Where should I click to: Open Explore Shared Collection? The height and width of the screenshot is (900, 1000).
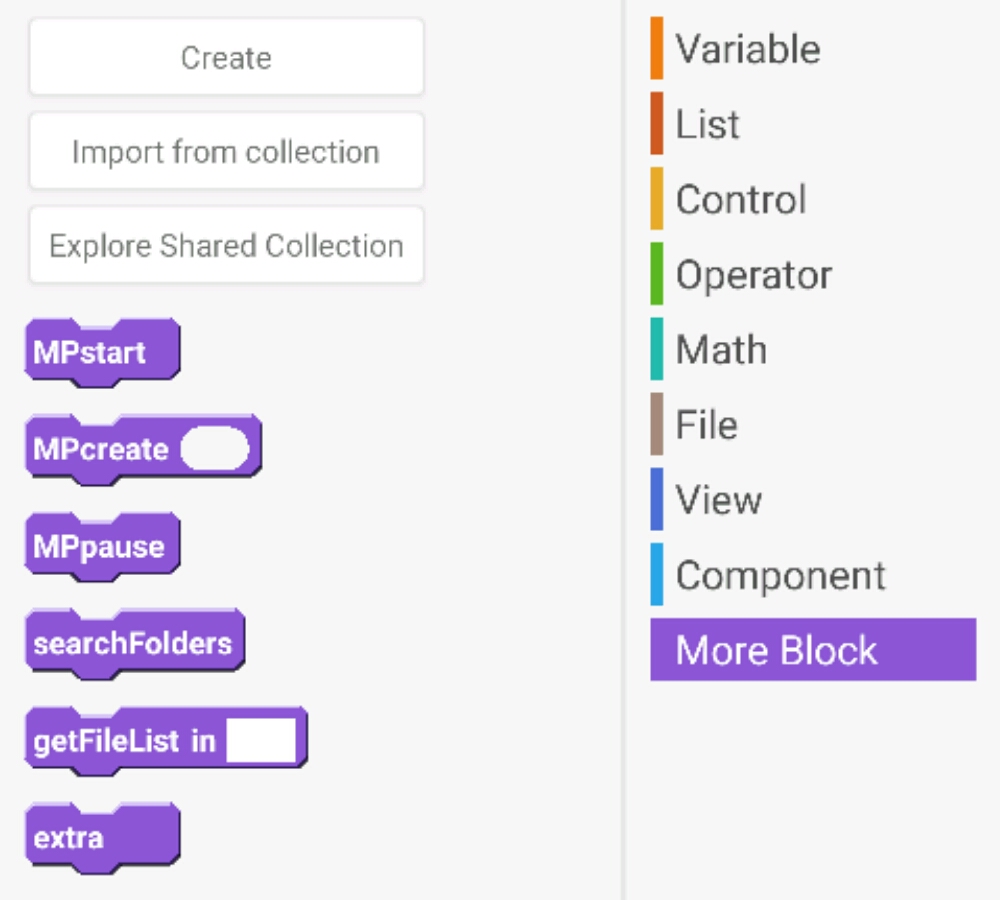(226, 246)
